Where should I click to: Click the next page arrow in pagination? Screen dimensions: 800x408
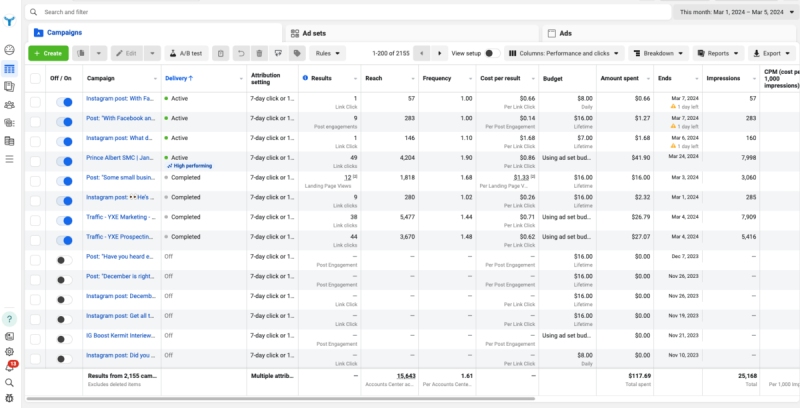coord(439,53)
